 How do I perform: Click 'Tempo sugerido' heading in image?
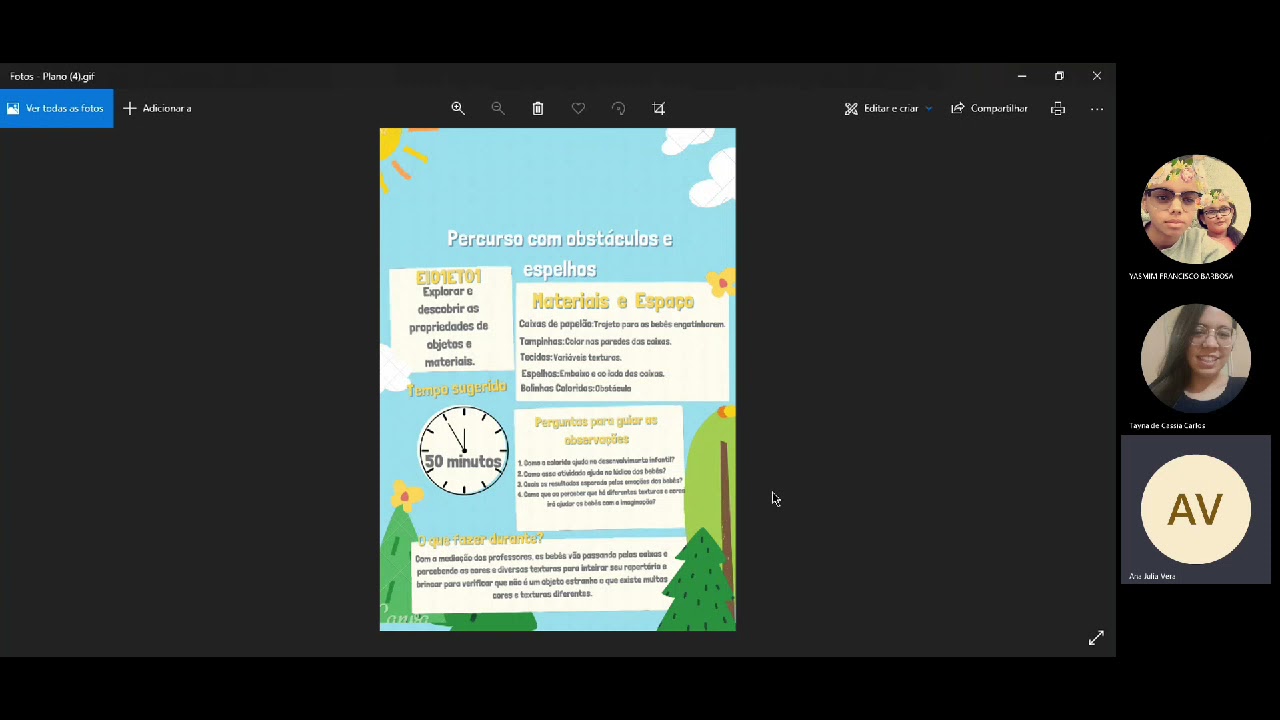457,388
